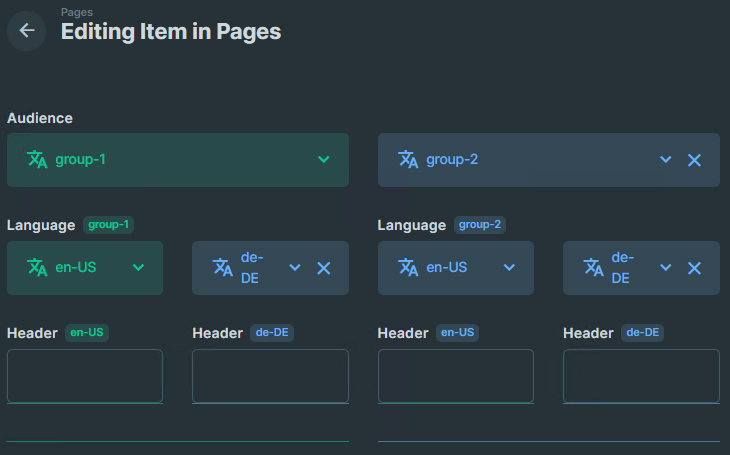
Task: Click de-DE badge on group-2 Header
Action: point(642,333)
